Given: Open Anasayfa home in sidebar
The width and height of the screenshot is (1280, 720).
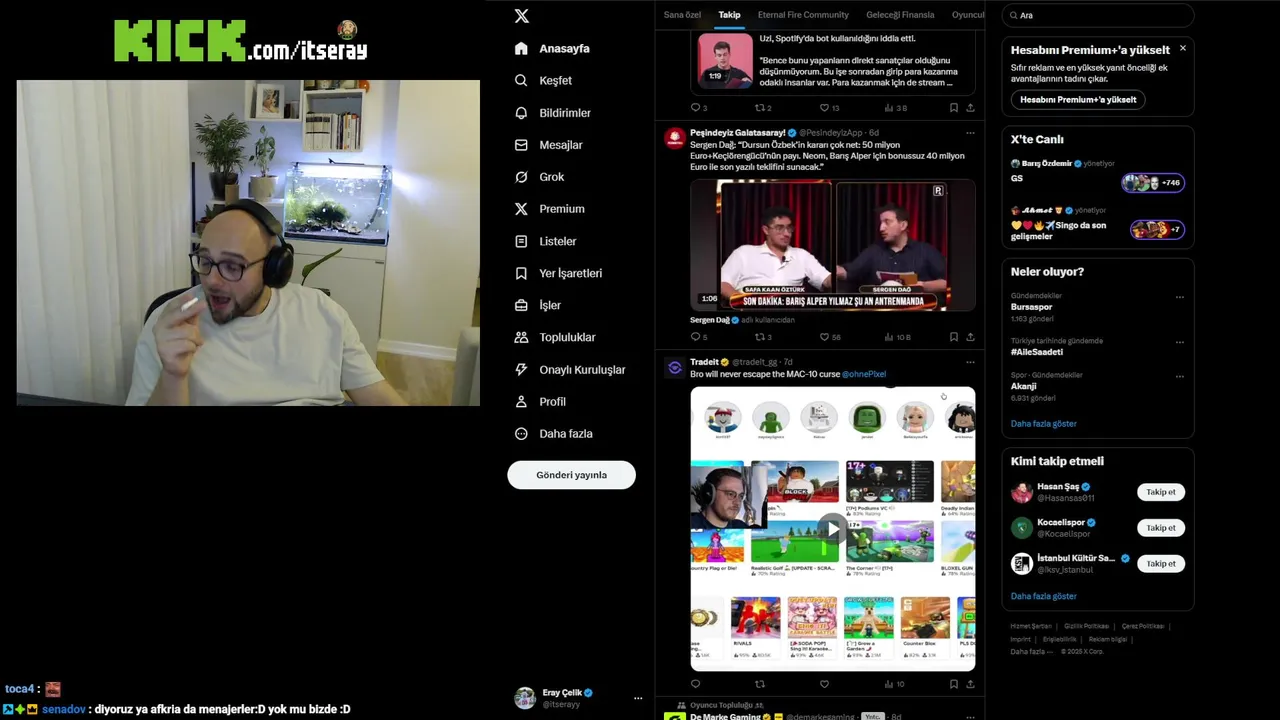Looking at the screenshot, I should pos(552,48).
